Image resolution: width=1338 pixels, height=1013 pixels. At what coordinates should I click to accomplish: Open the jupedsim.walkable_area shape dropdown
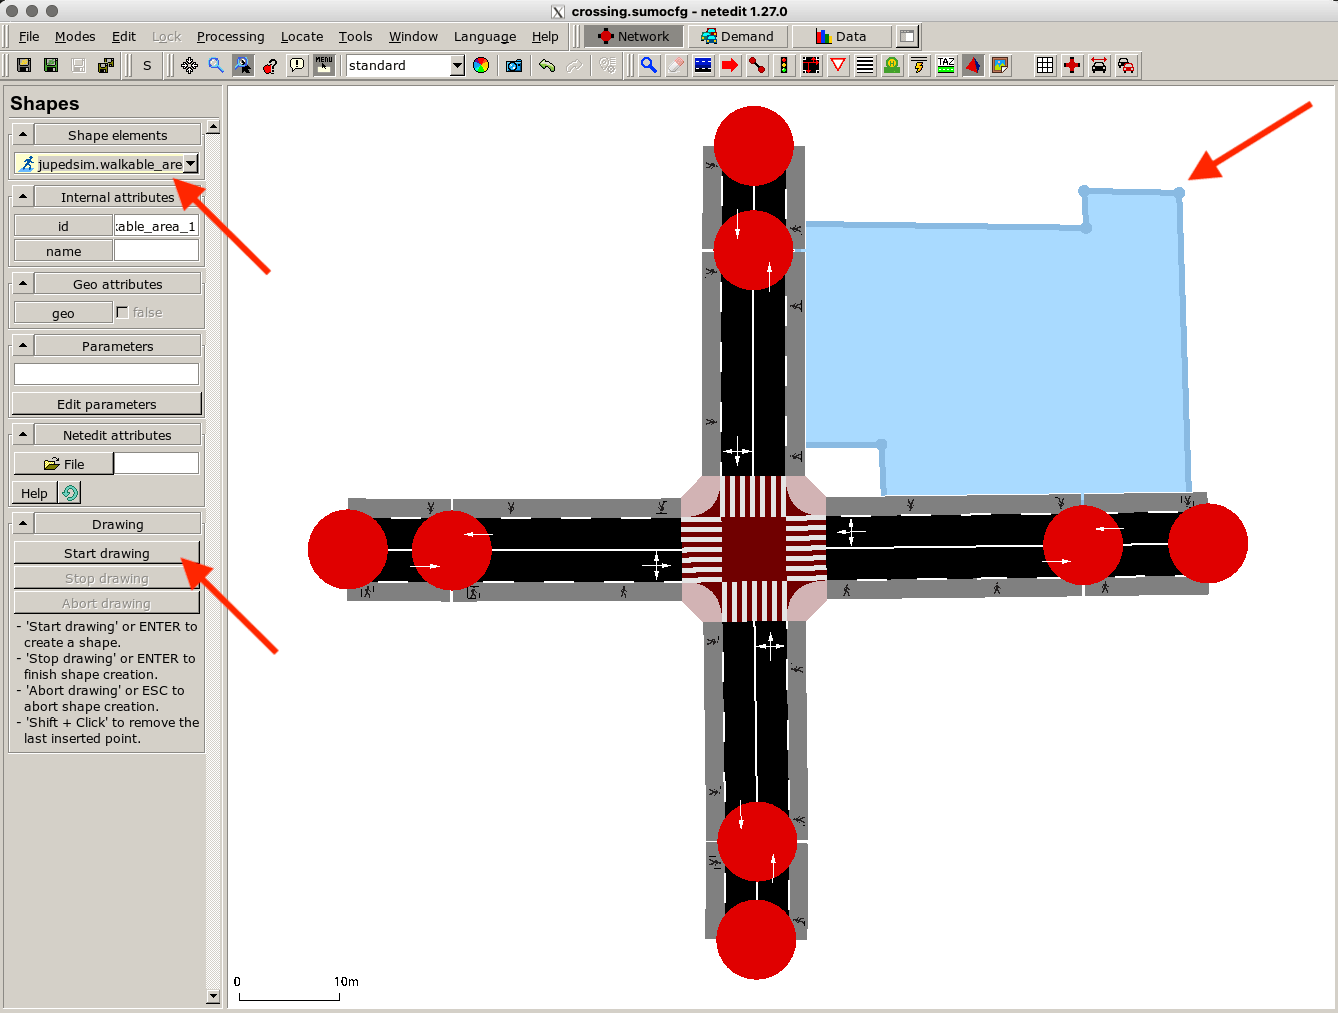(x=107, y=164)
